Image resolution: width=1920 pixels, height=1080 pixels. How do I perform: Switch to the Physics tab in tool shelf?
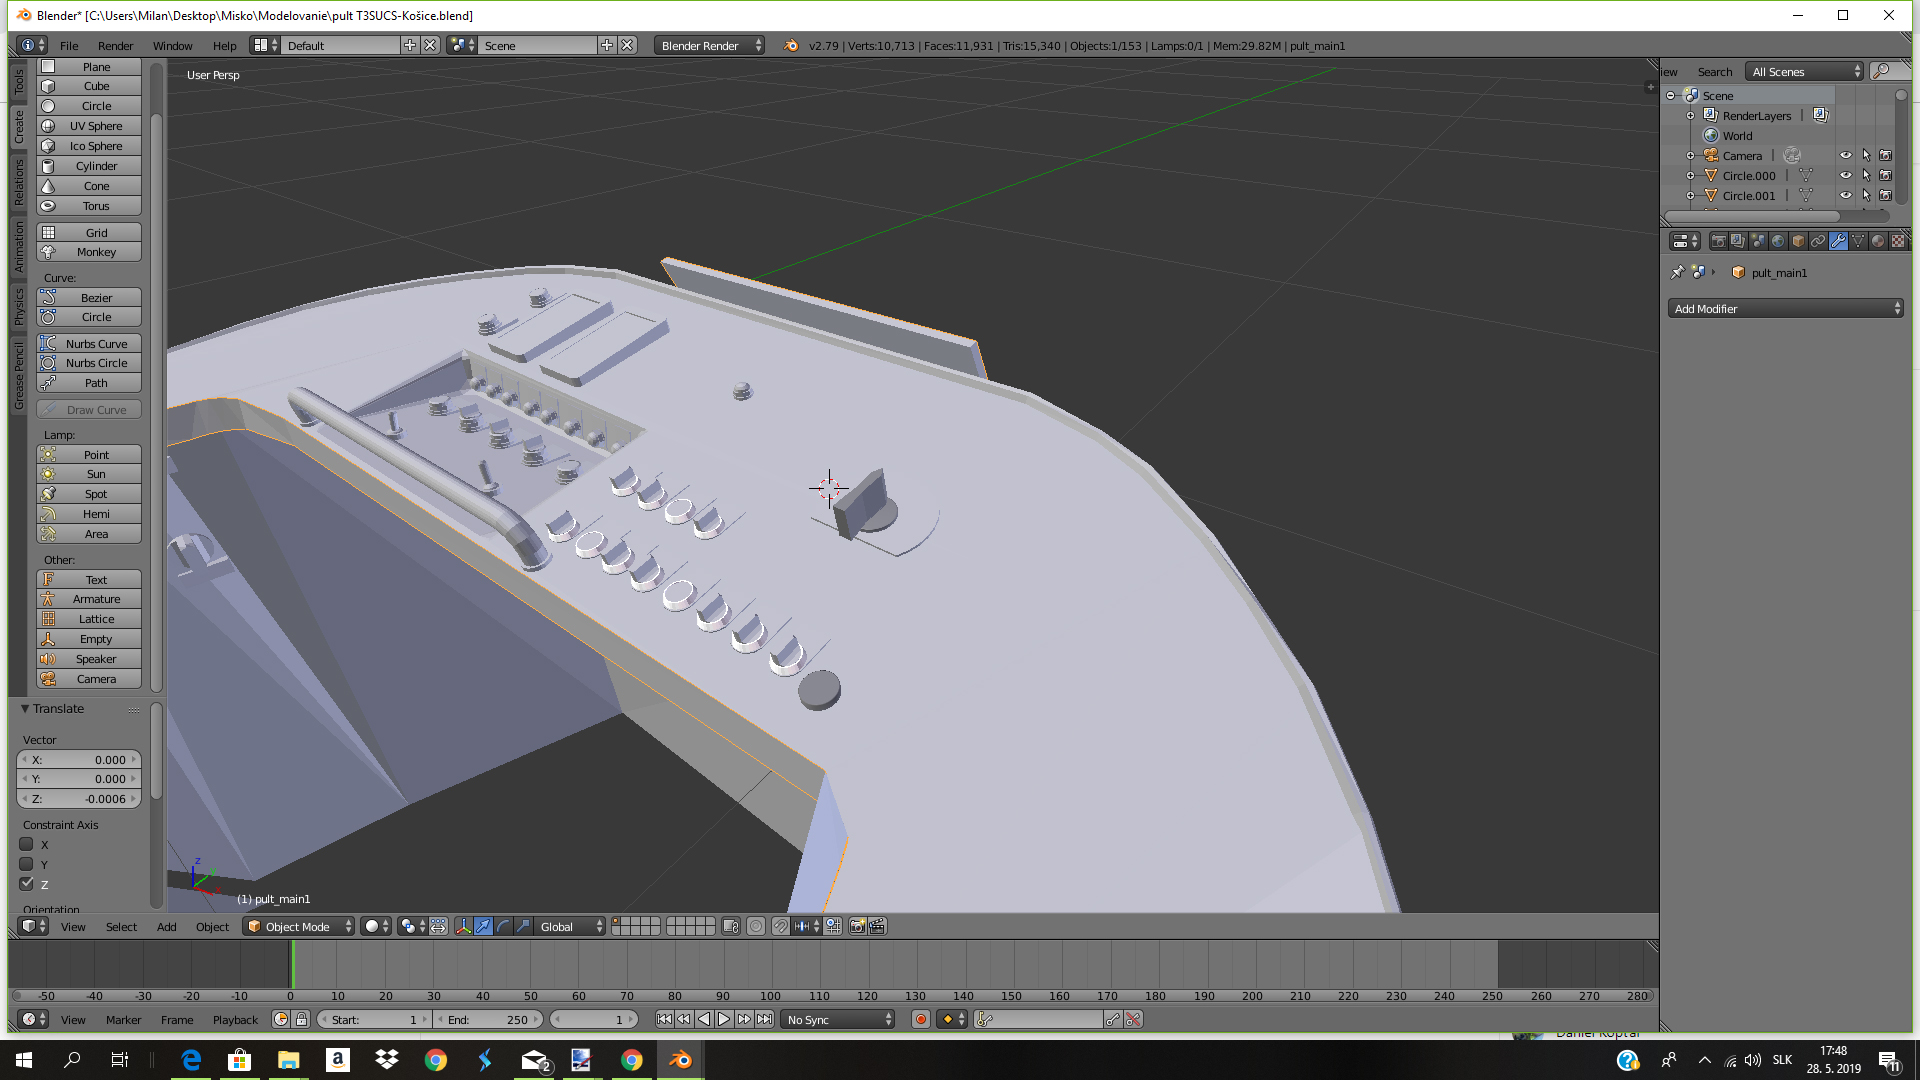[x=18, y=307]
